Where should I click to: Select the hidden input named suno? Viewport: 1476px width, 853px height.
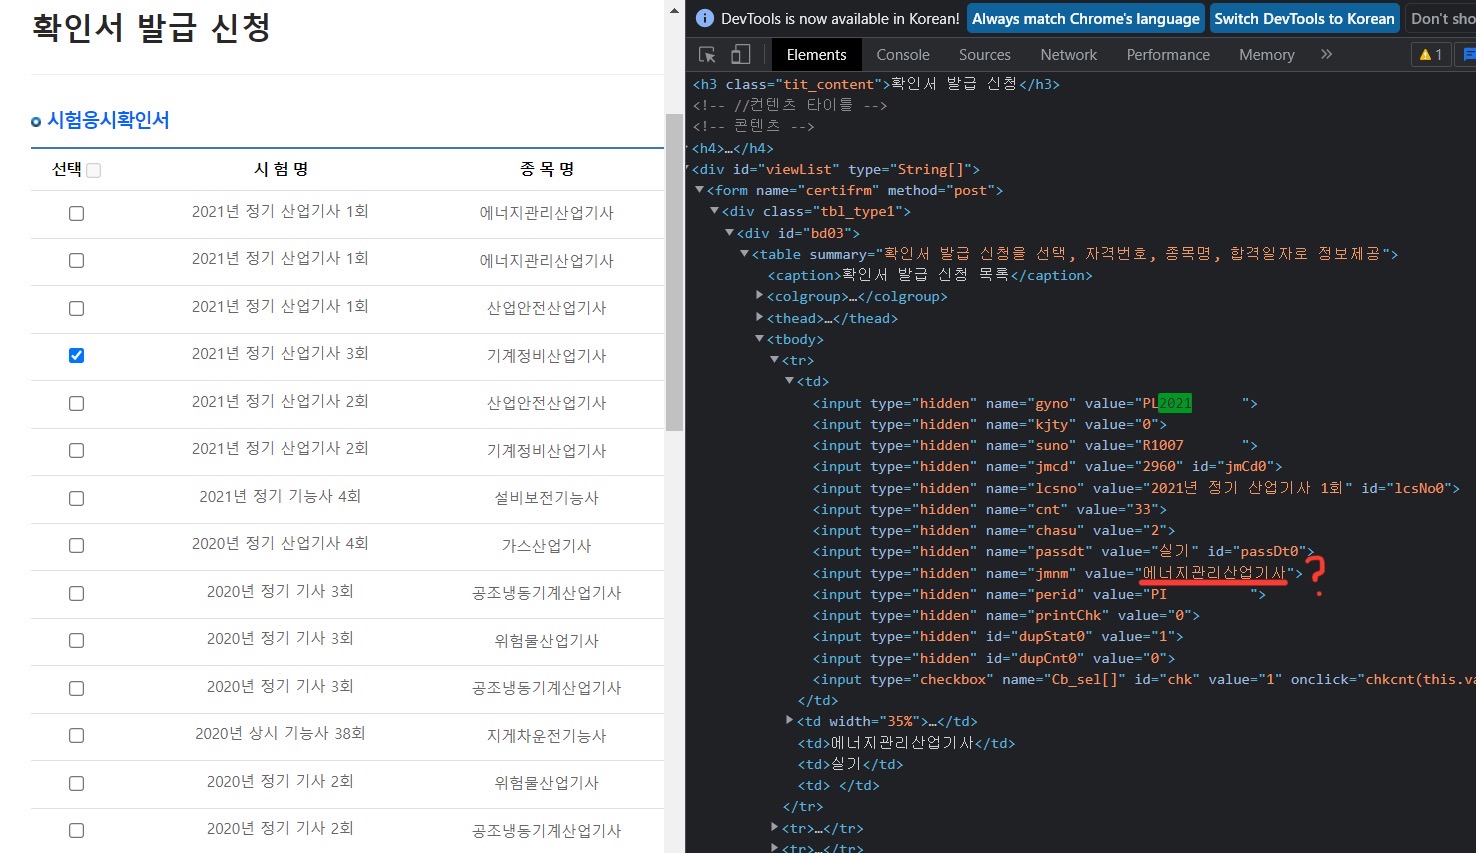click(1035, 445)
